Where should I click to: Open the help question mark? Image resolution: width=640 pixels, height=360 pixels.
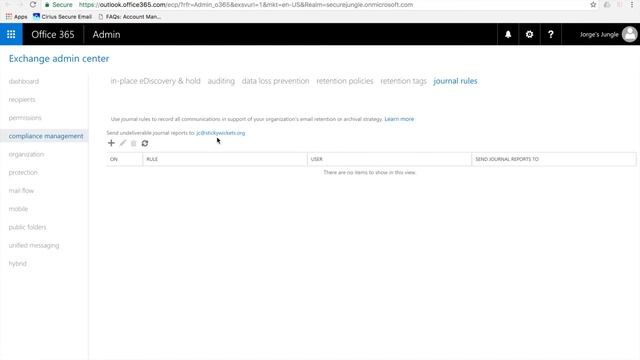click(x=551, y=34)
